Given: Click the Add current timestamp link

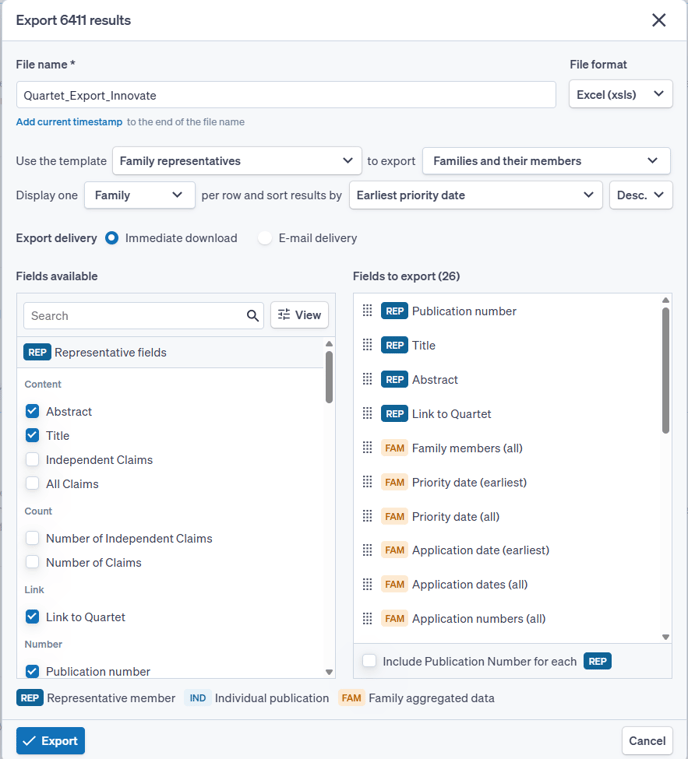Looking at the screenshot, I should 69,122.
